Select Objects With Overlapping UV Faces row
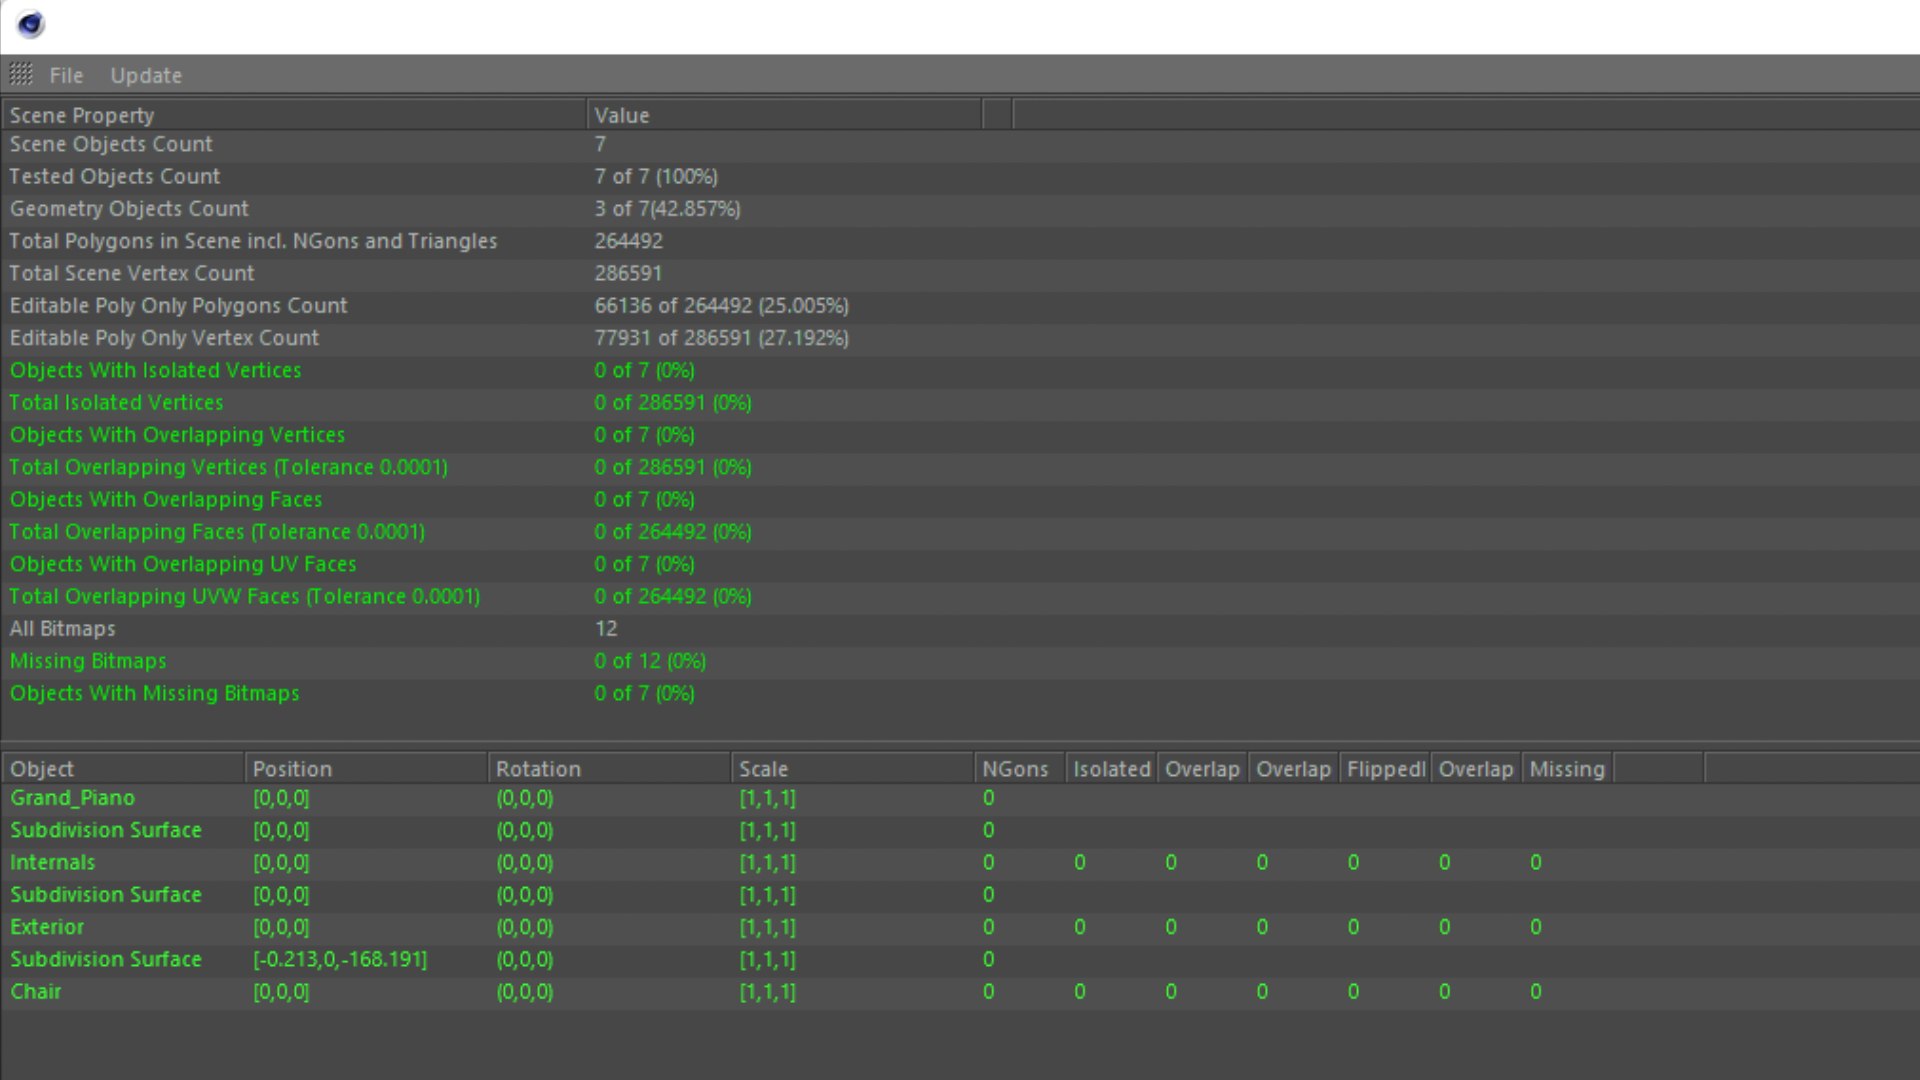Image resolution: width=1920 pixels, height=1080 pixels. [x=960, y=564]
